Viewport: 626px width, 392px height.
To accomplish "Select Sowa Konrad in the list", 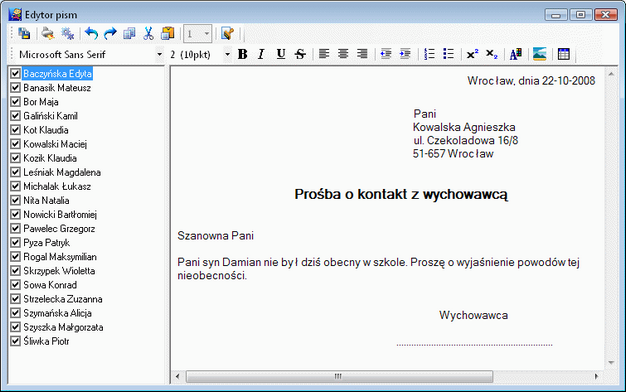I will (50, 285).
